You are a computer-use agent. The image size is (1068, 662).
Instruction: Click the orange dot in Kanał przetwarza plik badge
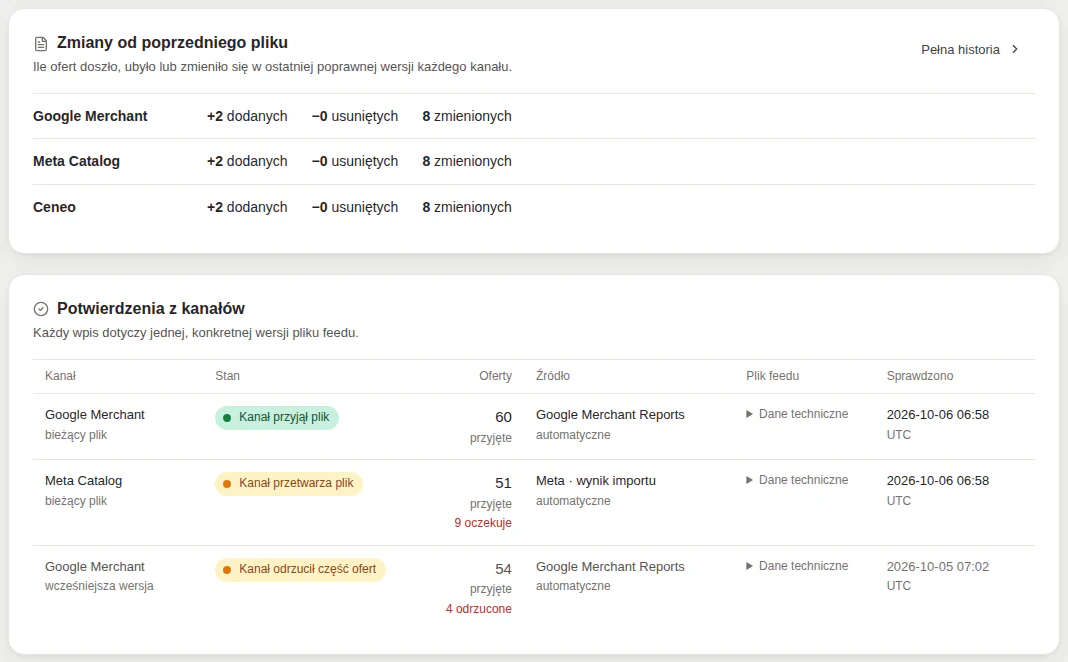227,484
